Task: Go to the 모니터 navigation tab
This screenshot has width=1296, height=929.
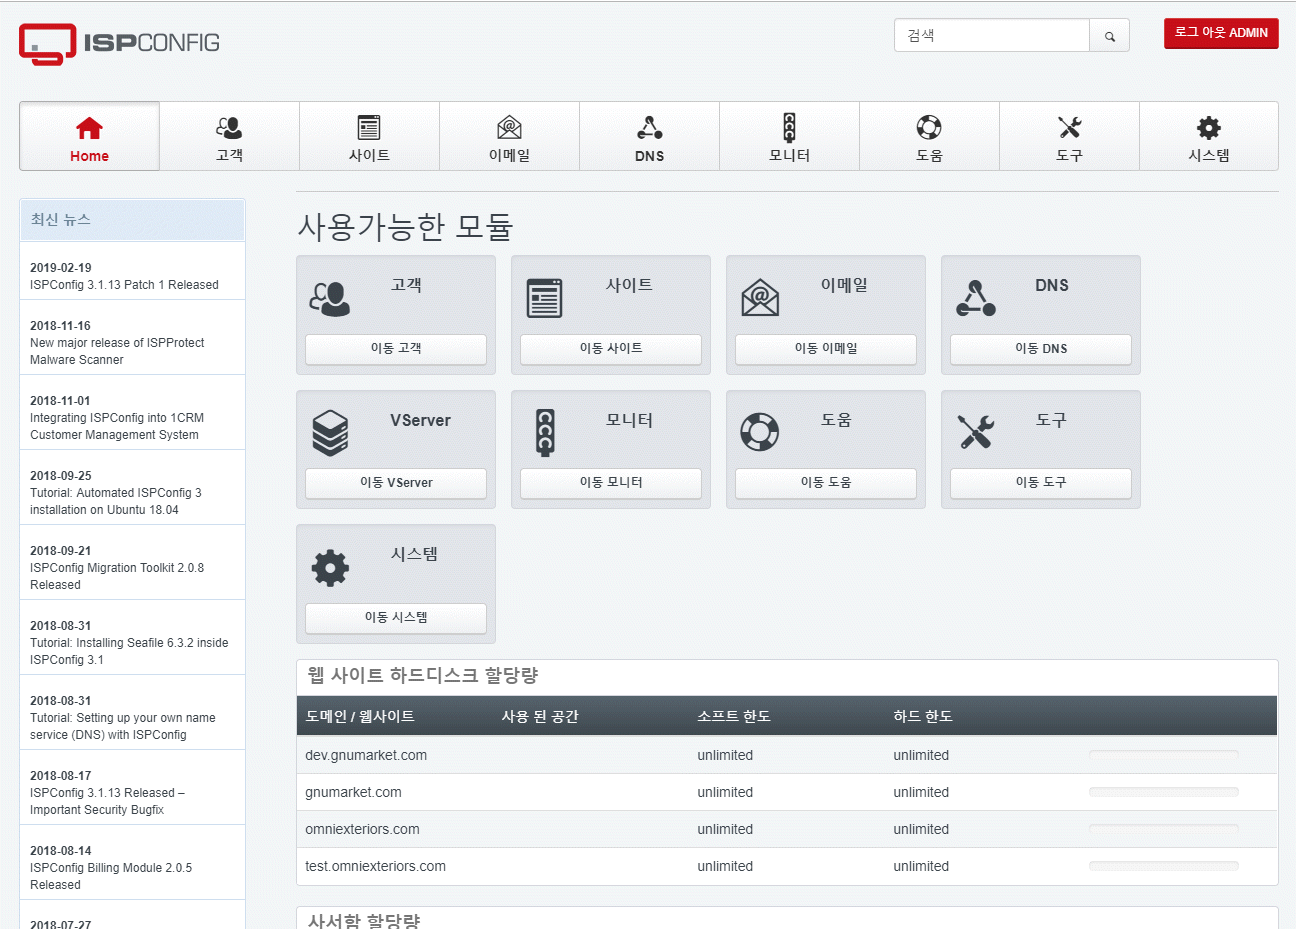Action: 789,137
